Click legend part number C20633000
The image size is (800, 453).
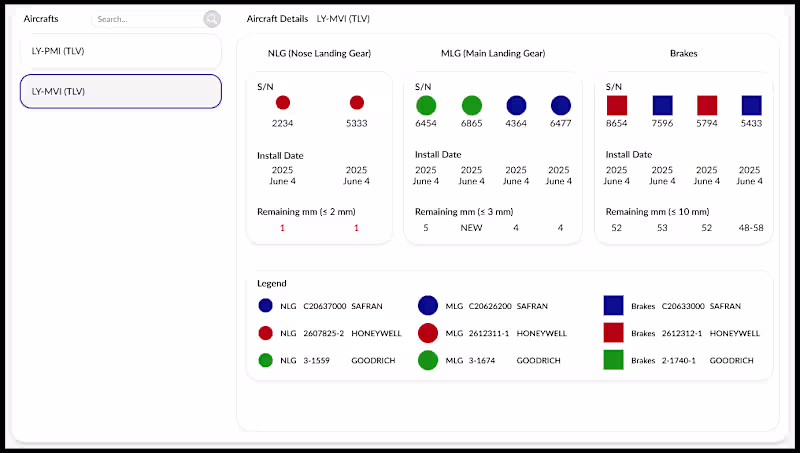click(683, 306)
